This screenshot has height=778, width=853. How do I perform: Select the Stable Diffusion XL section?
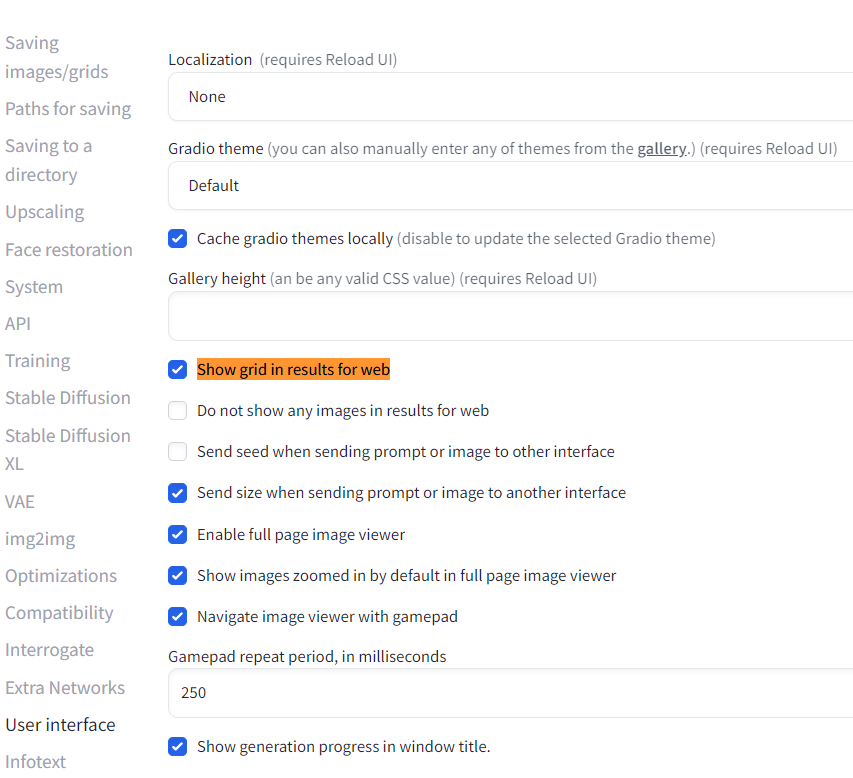[67, 450]
